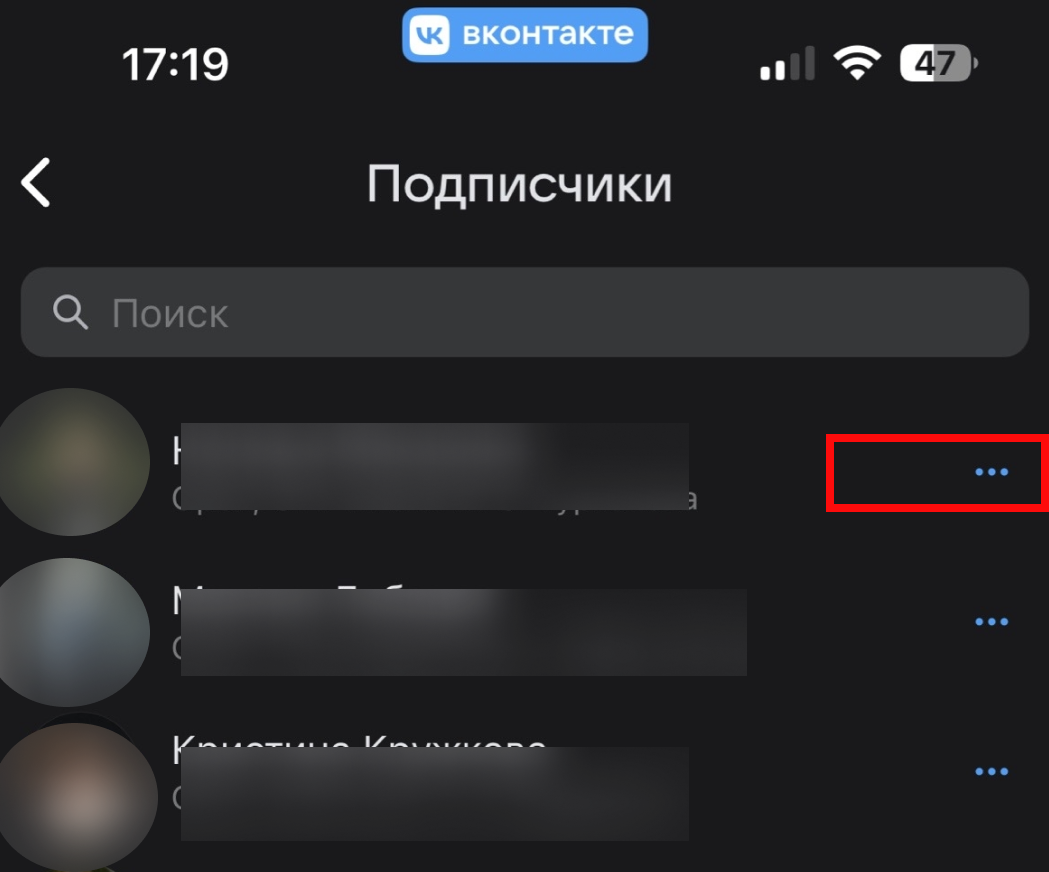
Task: Tap the VK logo in the top pill
Action: click(429, 35)
